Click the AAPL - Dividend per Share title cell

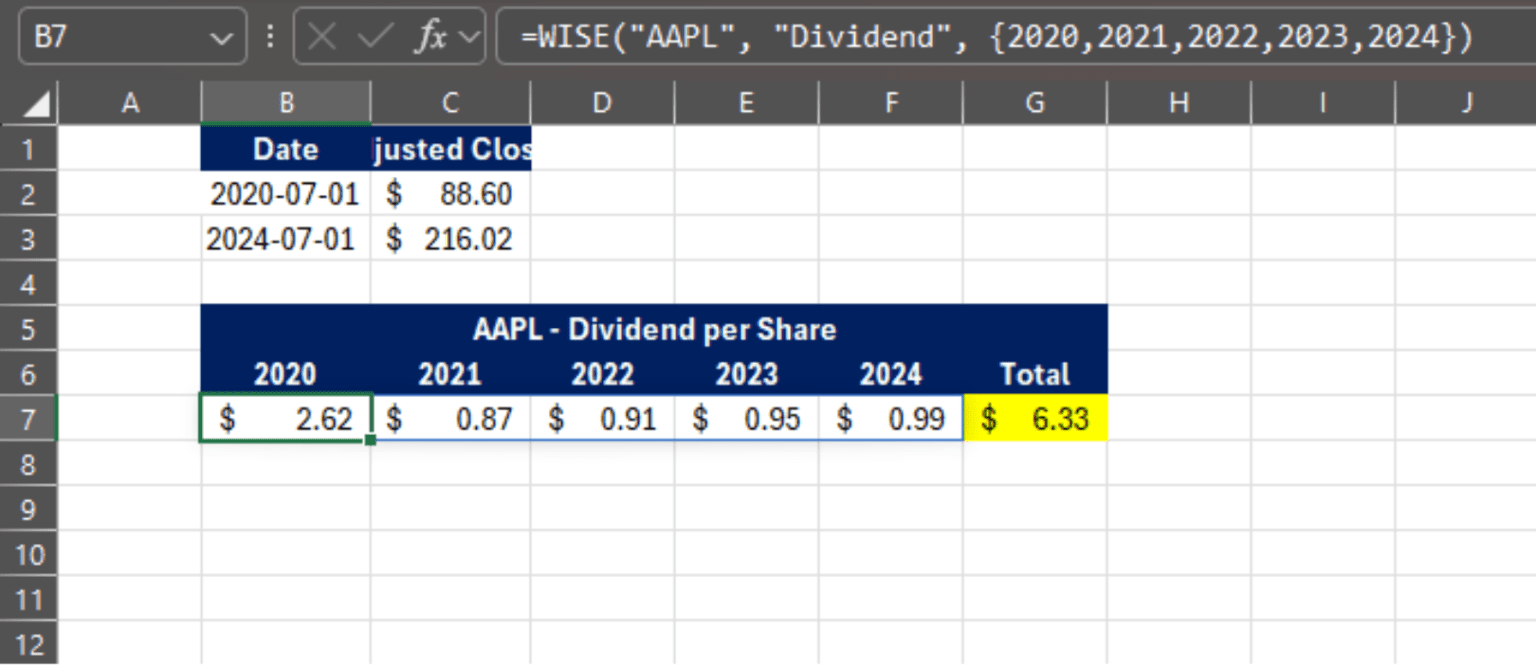click(x=654, y=329)
